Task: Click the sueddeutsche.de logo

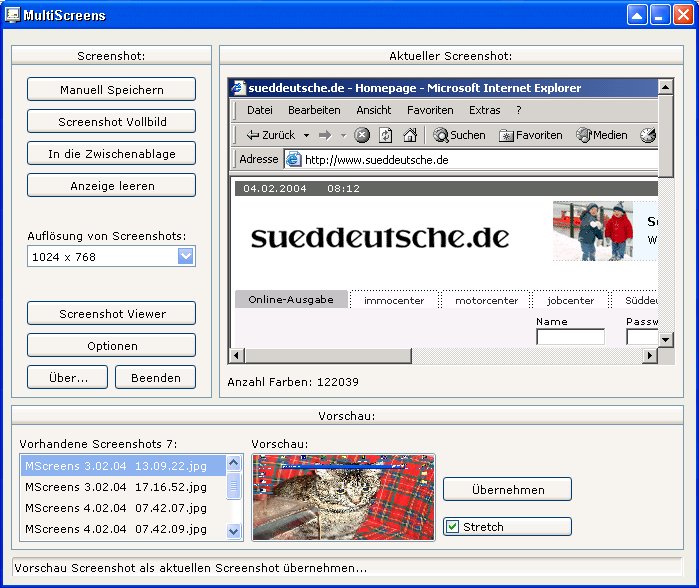Action: 380,237
